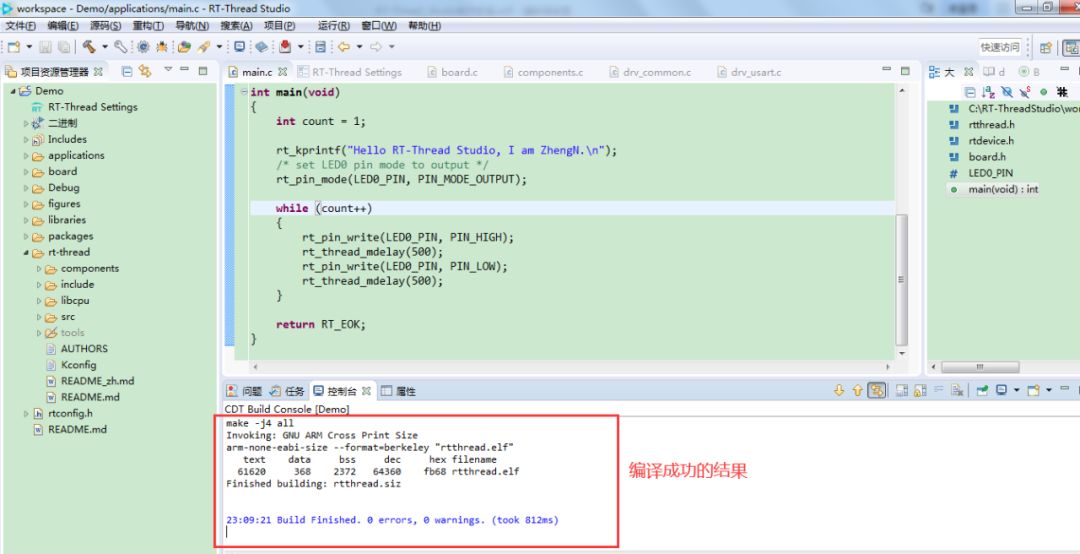Image resolution: width=1080 pixels, height=554 pixels.
Task: Switch to drv_usart.c editor tab
Action: click(749, 72)
